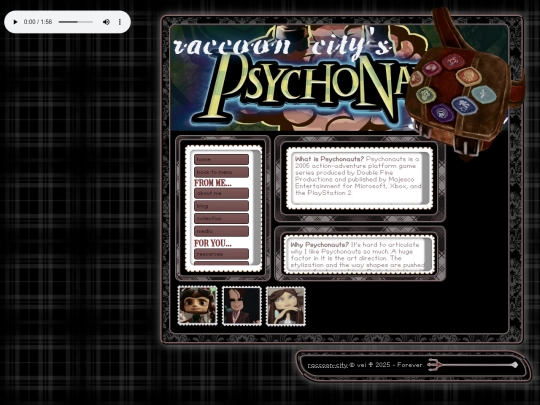Seek on the audio progress bar
540x405 pixels.
point(76,22)
